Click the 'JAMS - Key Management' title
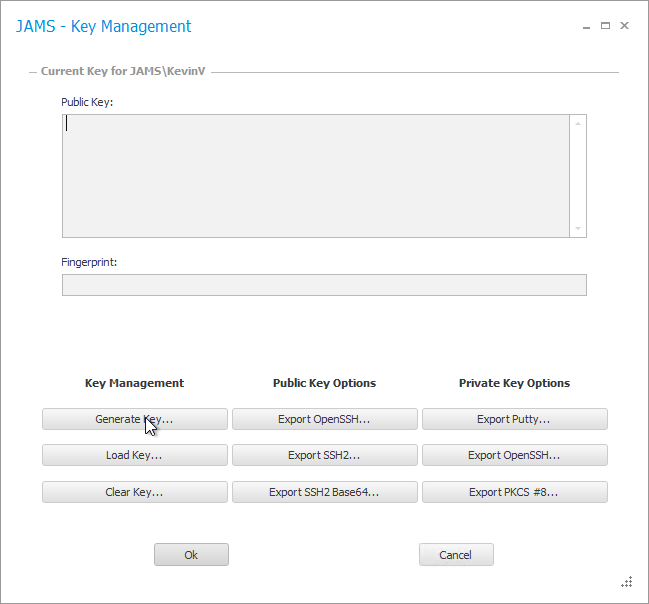 (x=103, y=26)
